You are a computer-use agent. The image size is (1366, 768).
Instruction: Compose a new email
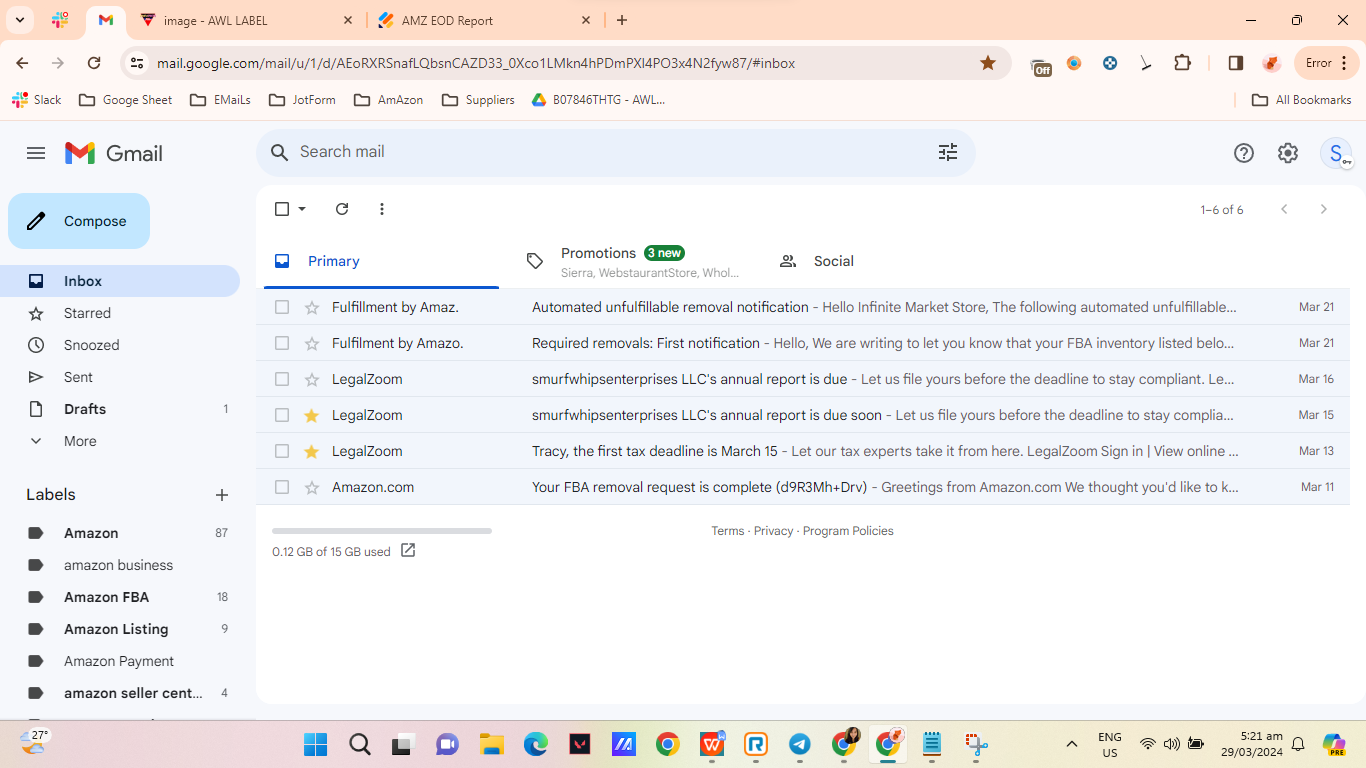(79, 221)
